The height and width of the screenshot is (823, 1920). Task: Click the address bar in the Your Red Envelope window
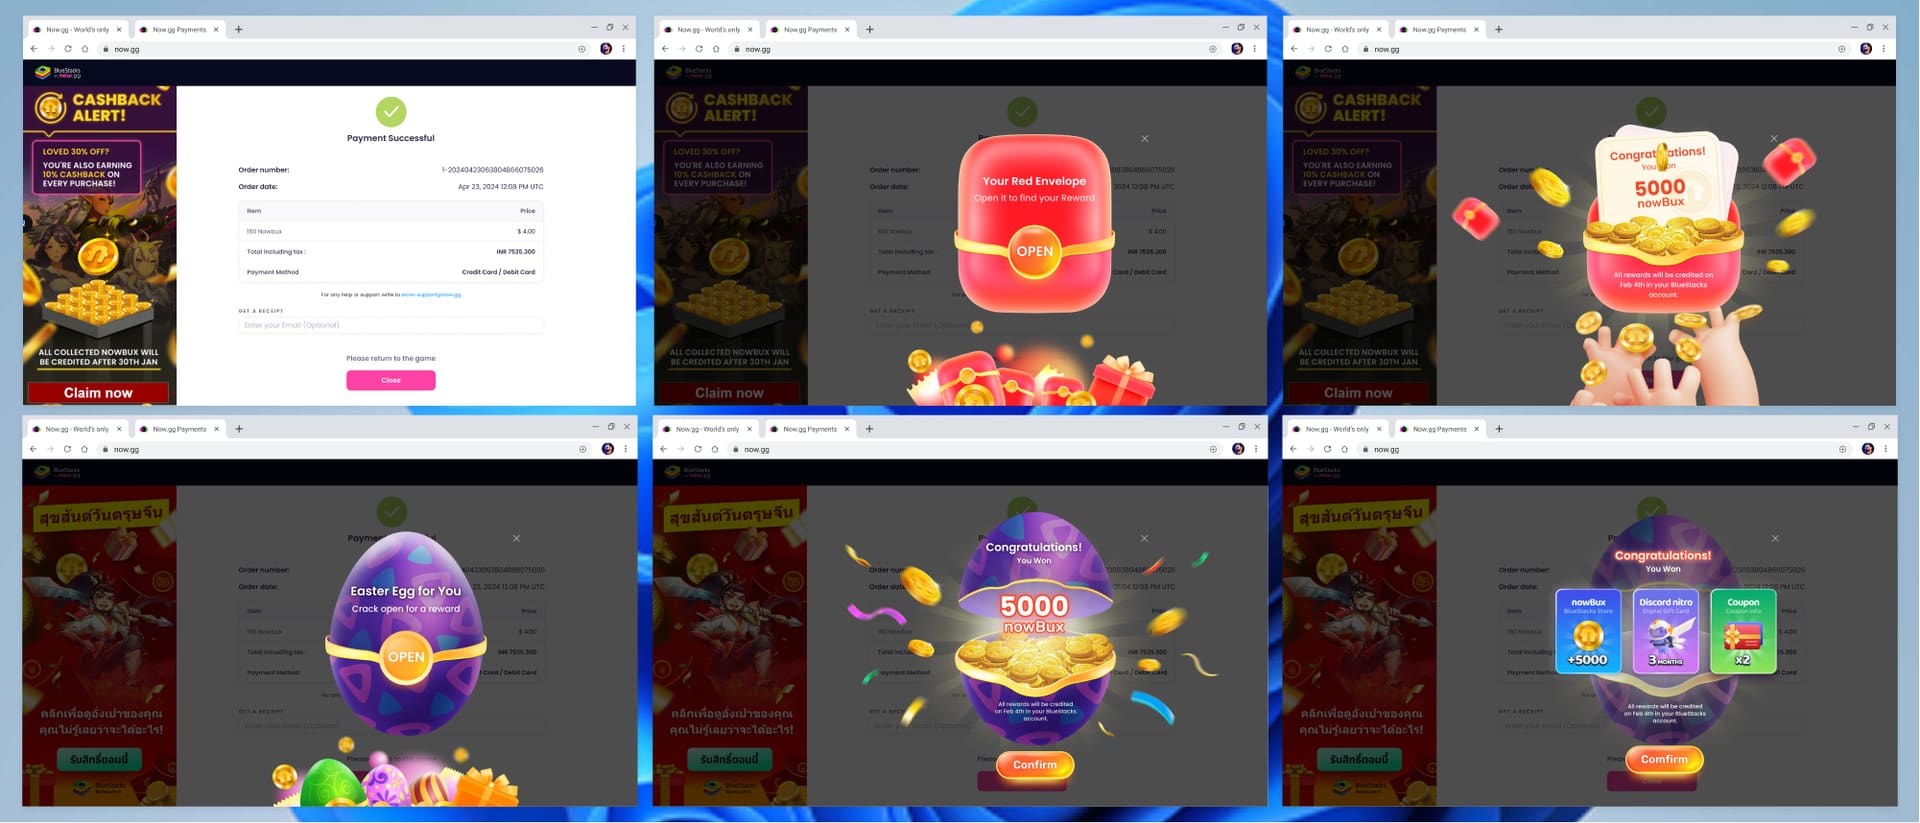tap(975, 49)
